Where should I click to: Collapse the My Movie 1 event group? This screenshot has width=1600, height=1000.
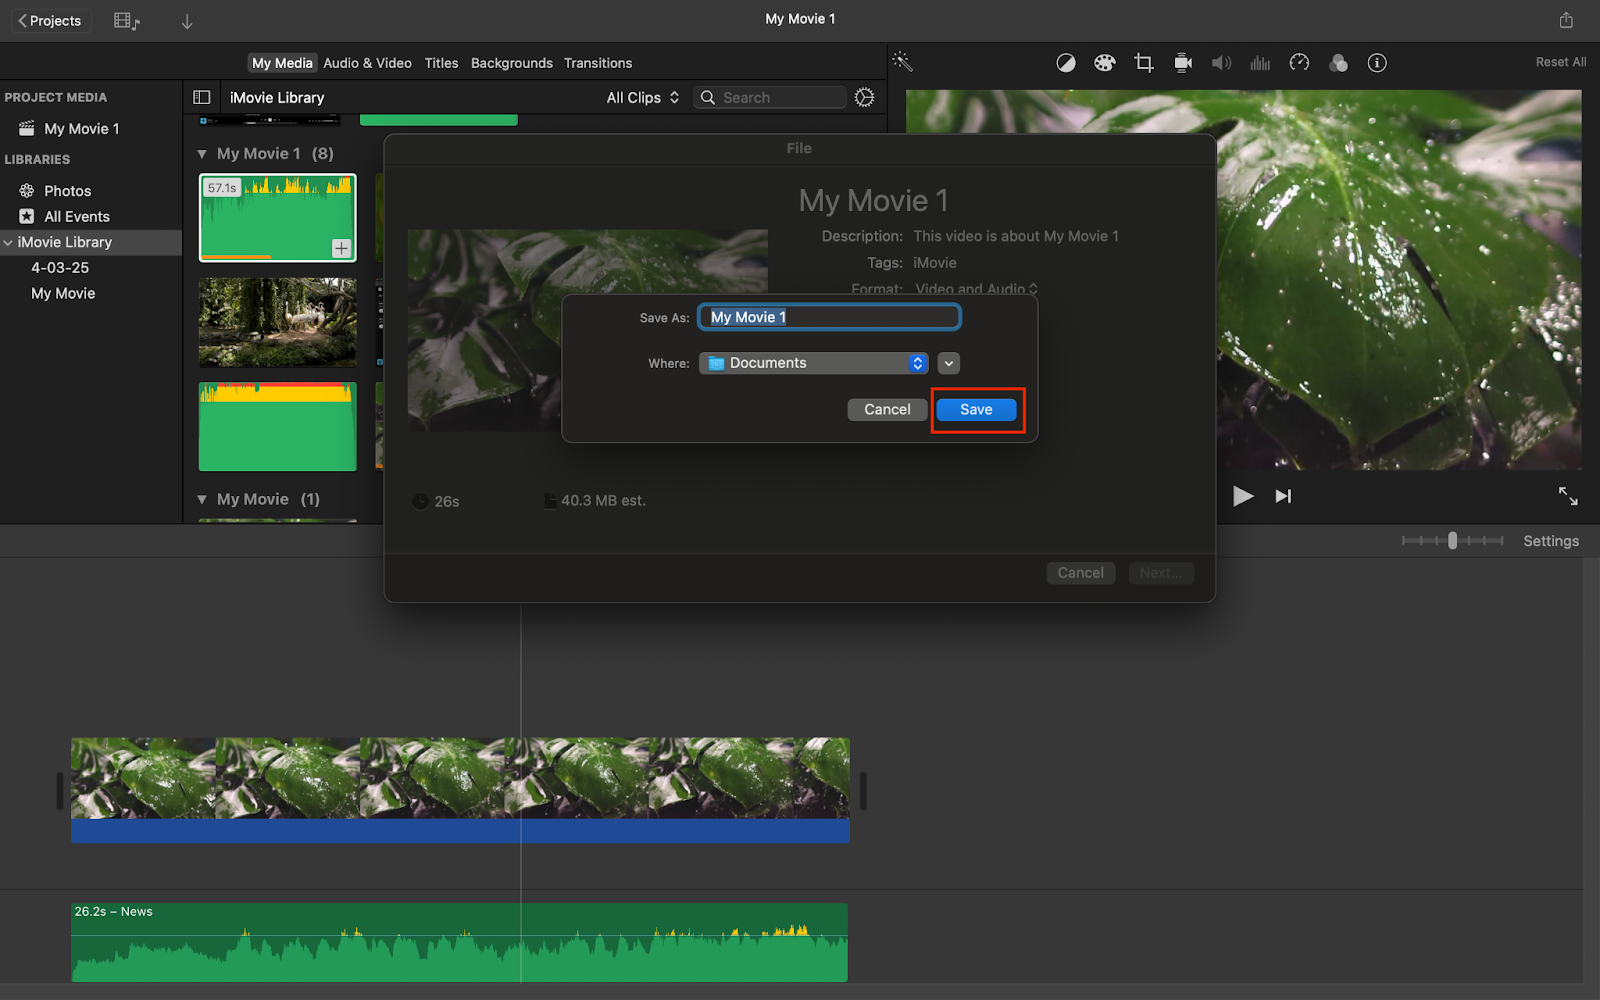(x=202, y=154)
